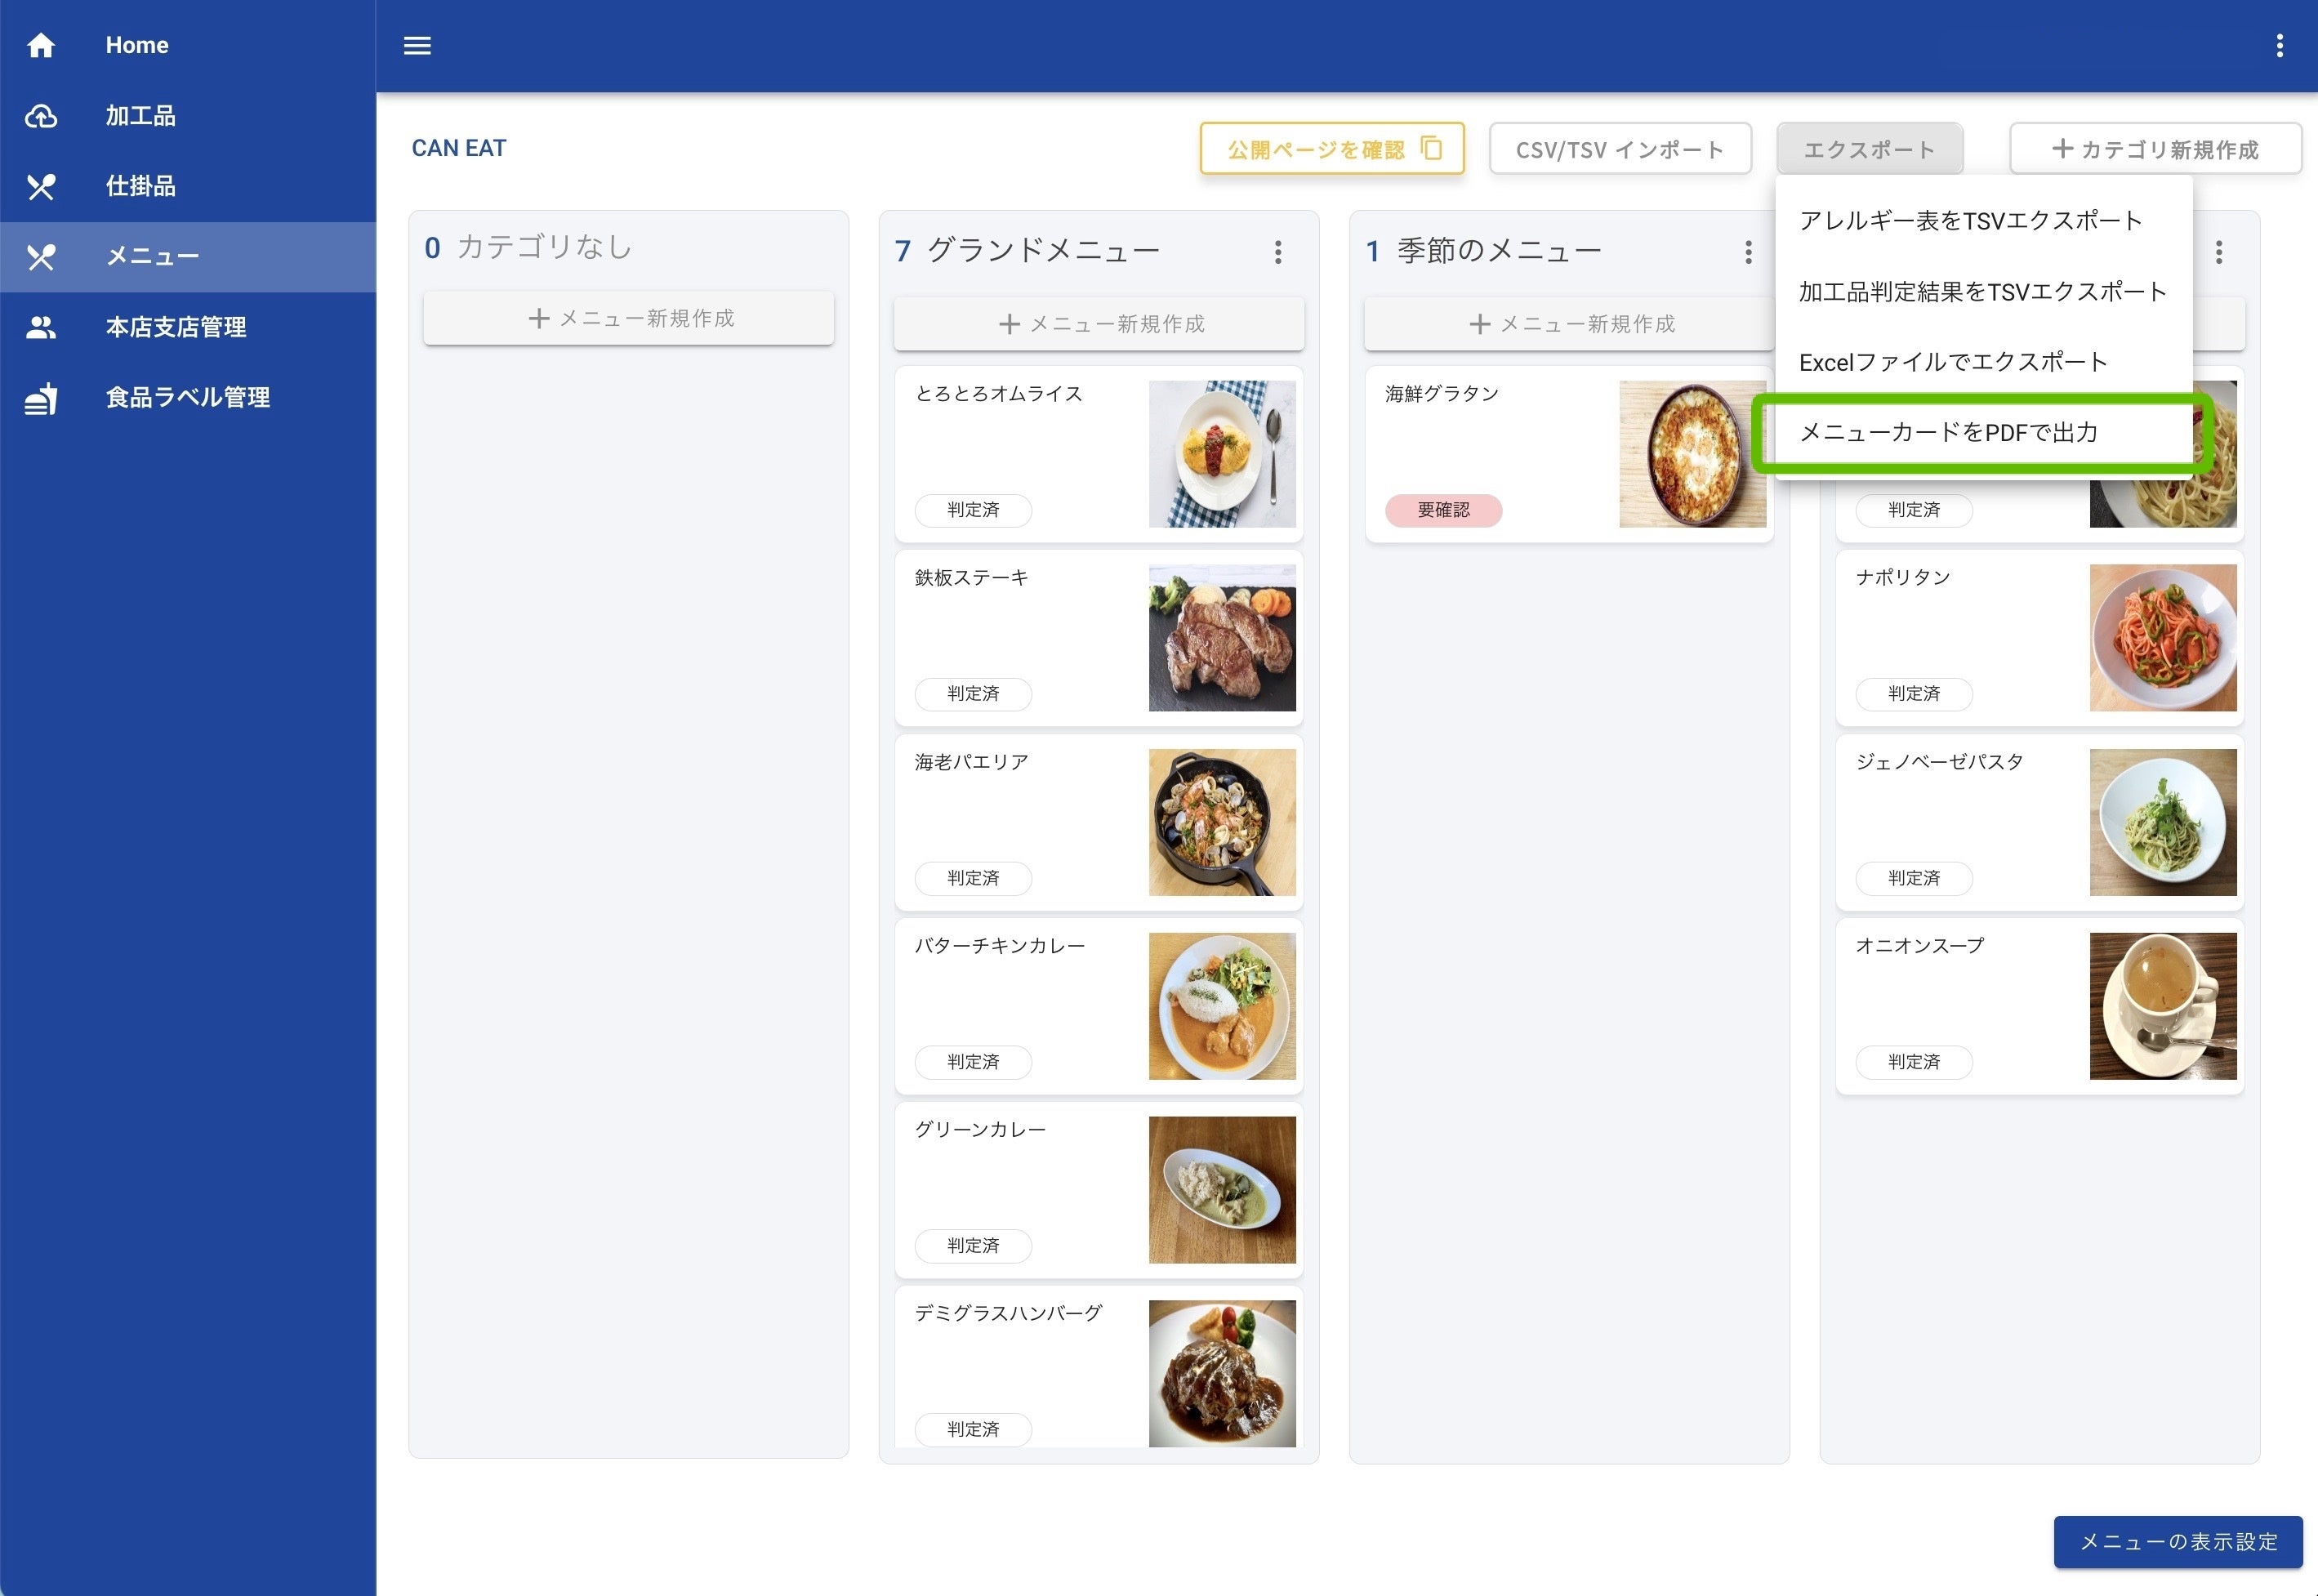This screenshot has width=2318, height=1596.
Task: Click the エクスポート dropdown button
Action: pos(1868,149)
